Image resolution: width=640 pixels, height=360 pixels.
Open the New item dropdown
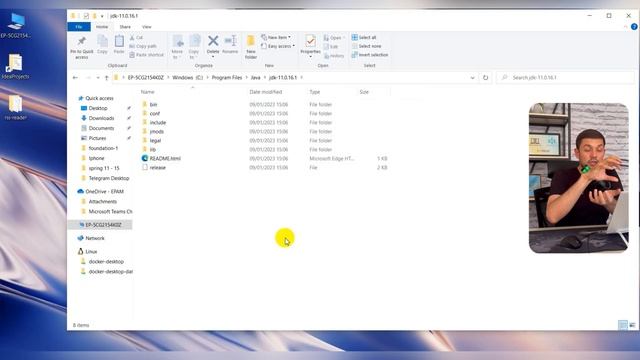coord(276,37)
